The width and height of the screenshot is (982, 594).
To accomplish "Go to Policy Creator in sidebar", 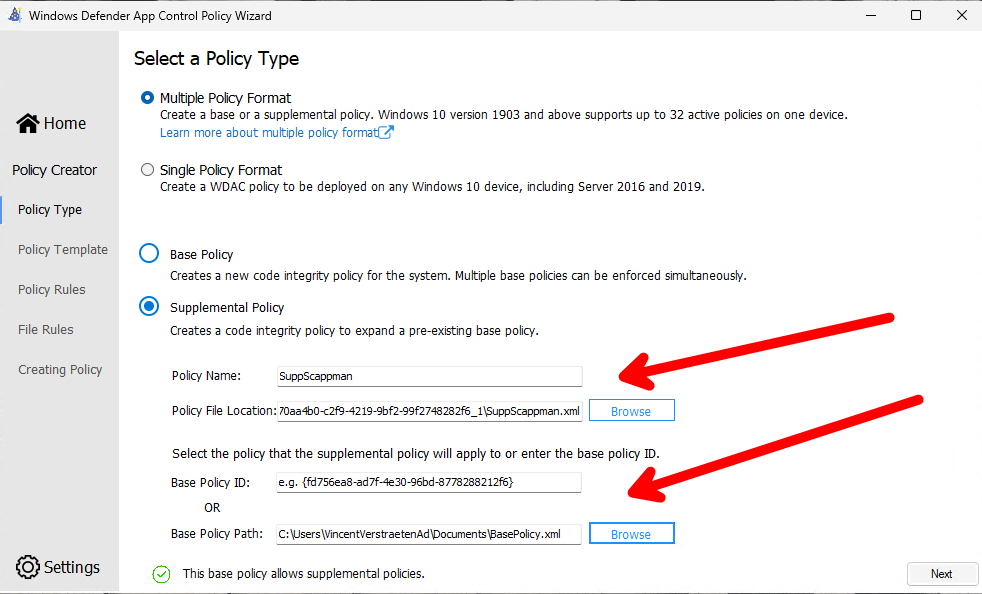I will 54,170.
